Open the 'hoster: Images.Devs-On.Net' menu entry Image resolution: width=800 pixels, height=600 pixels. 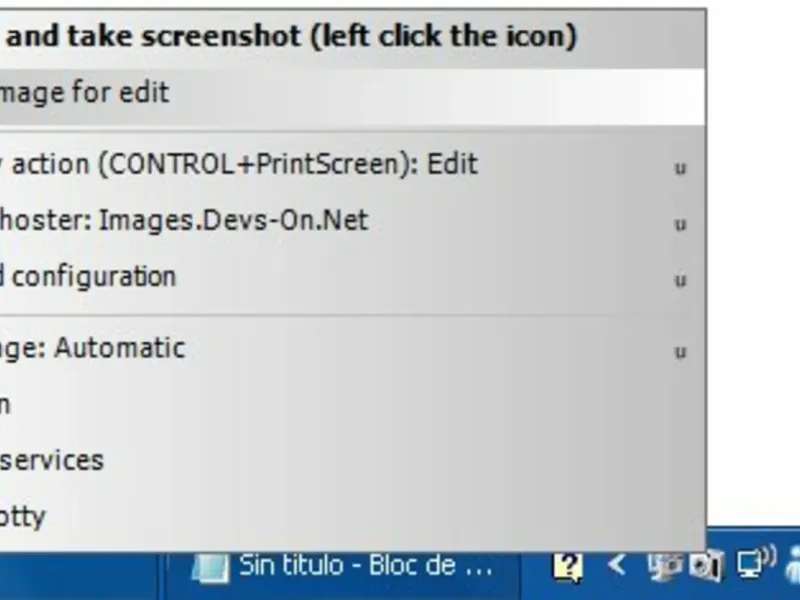pyautogui.click(x=185, y=220)
